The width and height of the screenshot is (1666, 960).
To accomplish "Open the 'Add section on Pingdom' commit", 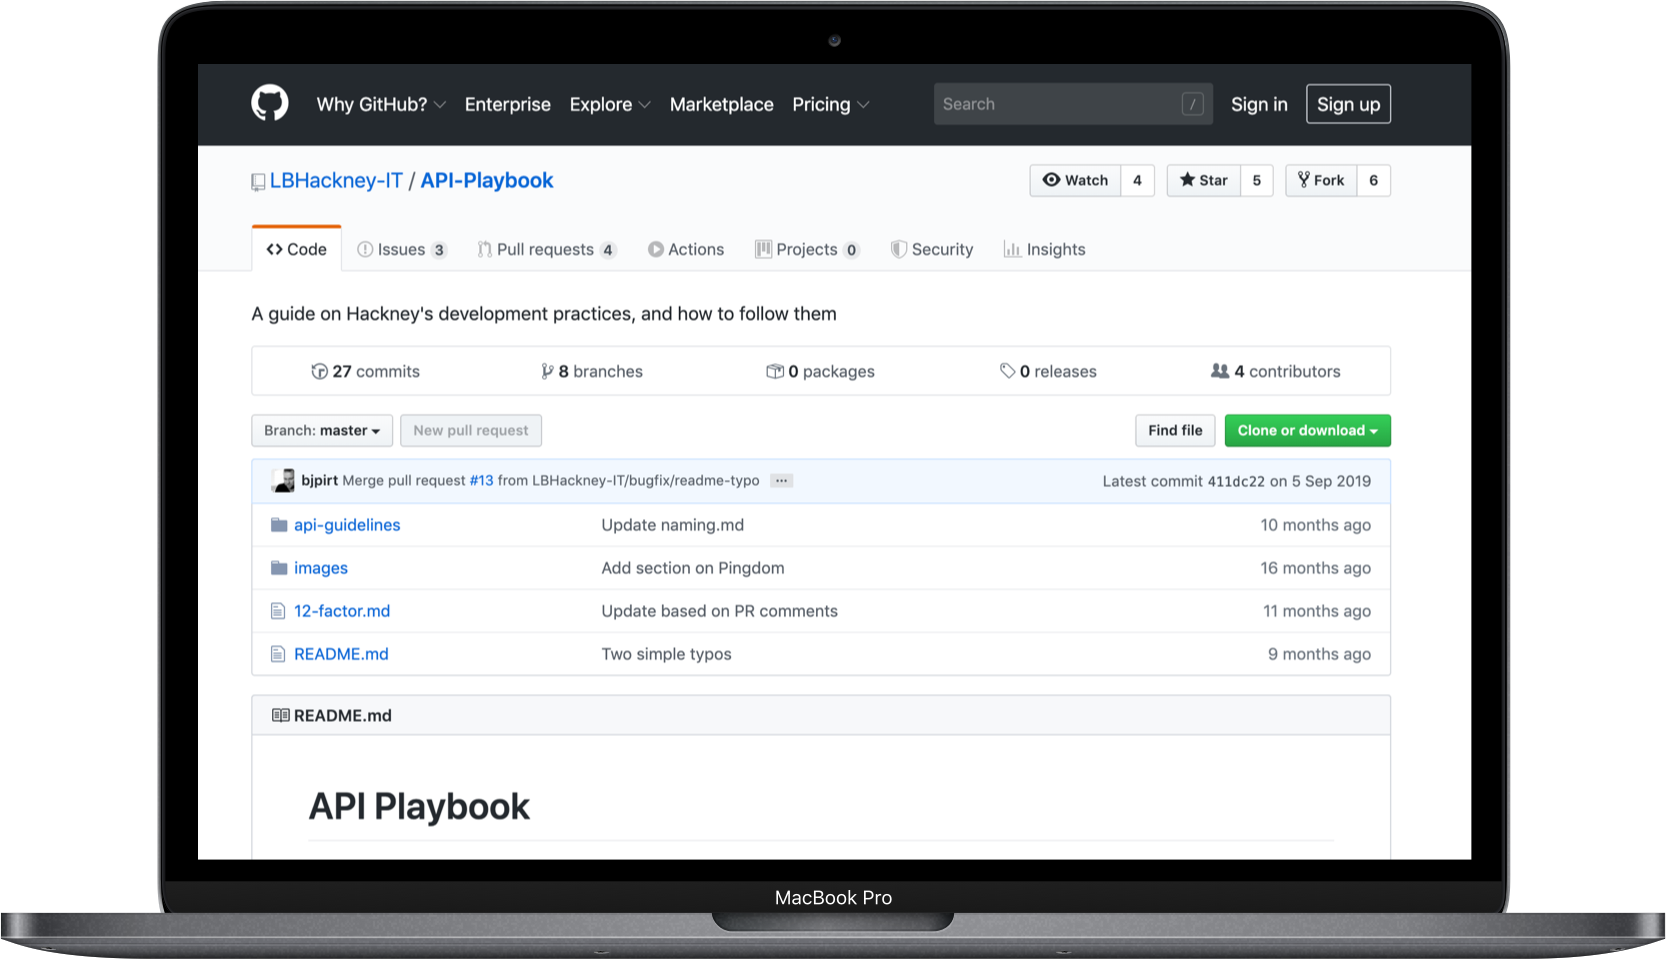I will coord(693,568).
